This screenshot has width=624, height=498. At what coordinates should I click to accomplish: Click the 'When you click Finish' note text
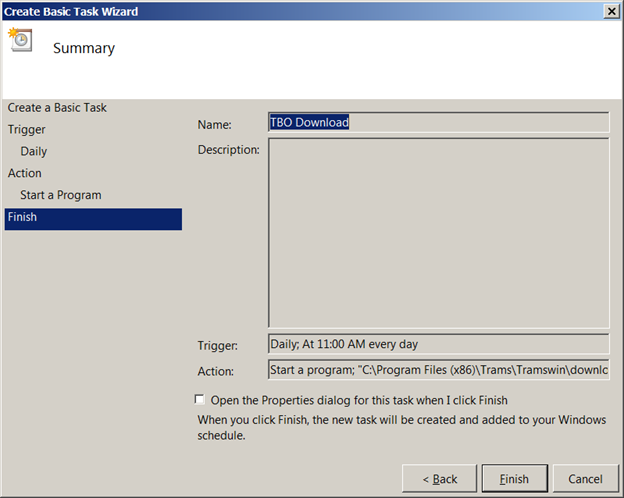[402, 428]
